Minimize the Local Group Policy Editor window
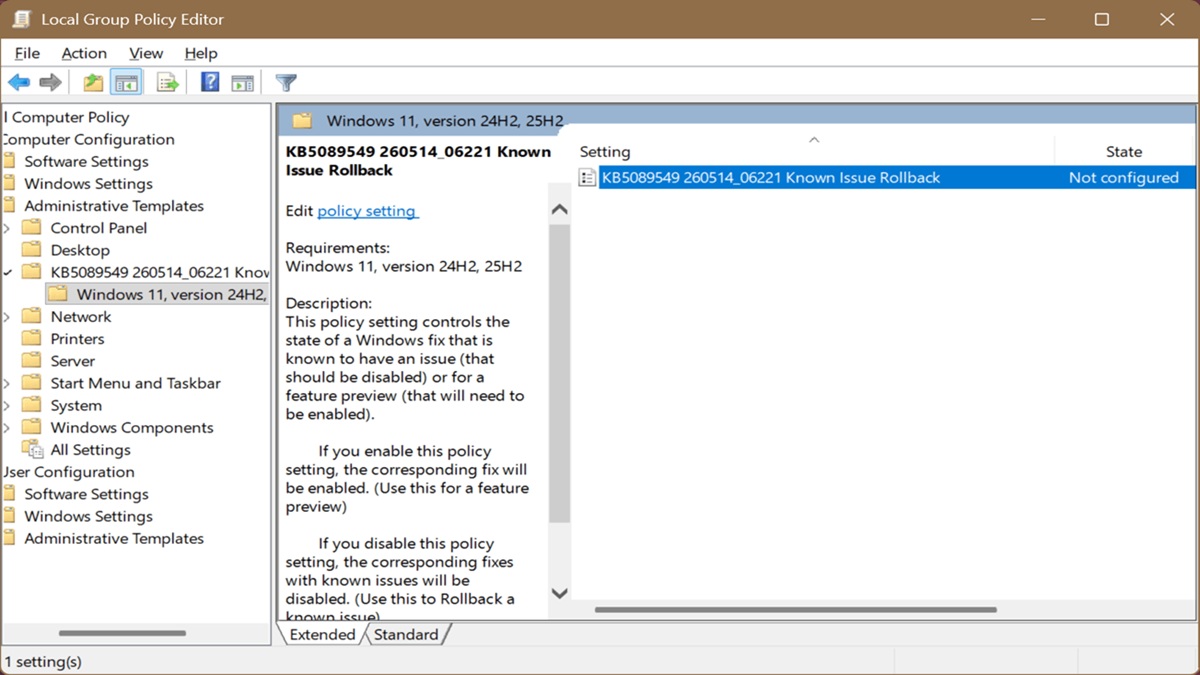Image resolution: width=1200 pixels, height=675 pixels. coord(1037,19)
